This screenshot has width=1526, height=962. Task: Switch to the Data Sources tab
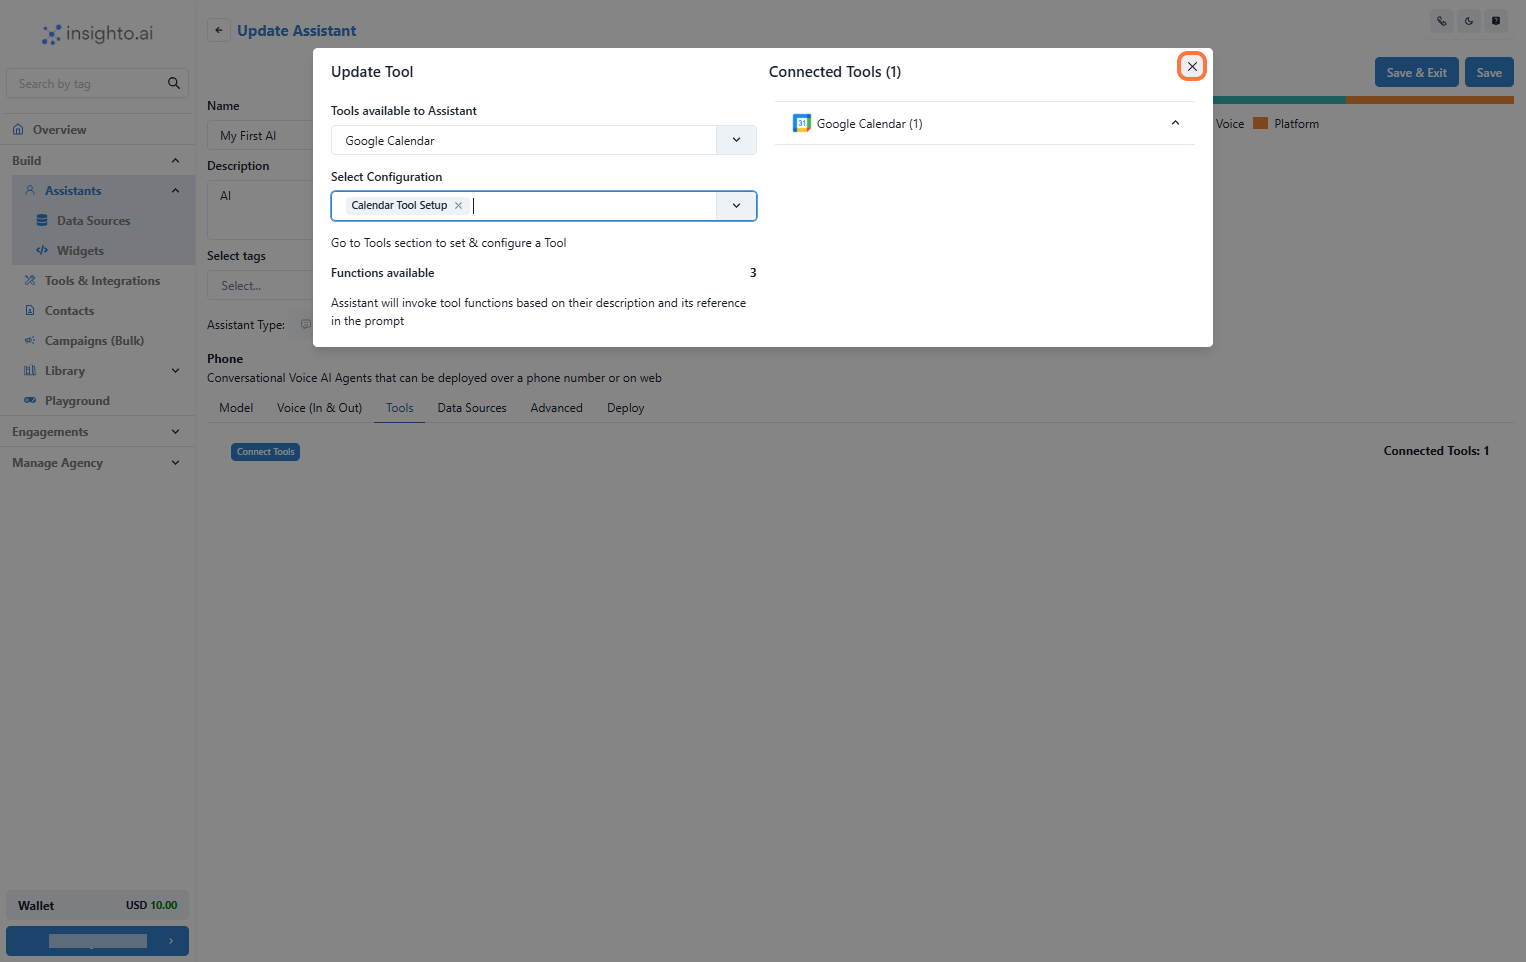click(472, 408)
